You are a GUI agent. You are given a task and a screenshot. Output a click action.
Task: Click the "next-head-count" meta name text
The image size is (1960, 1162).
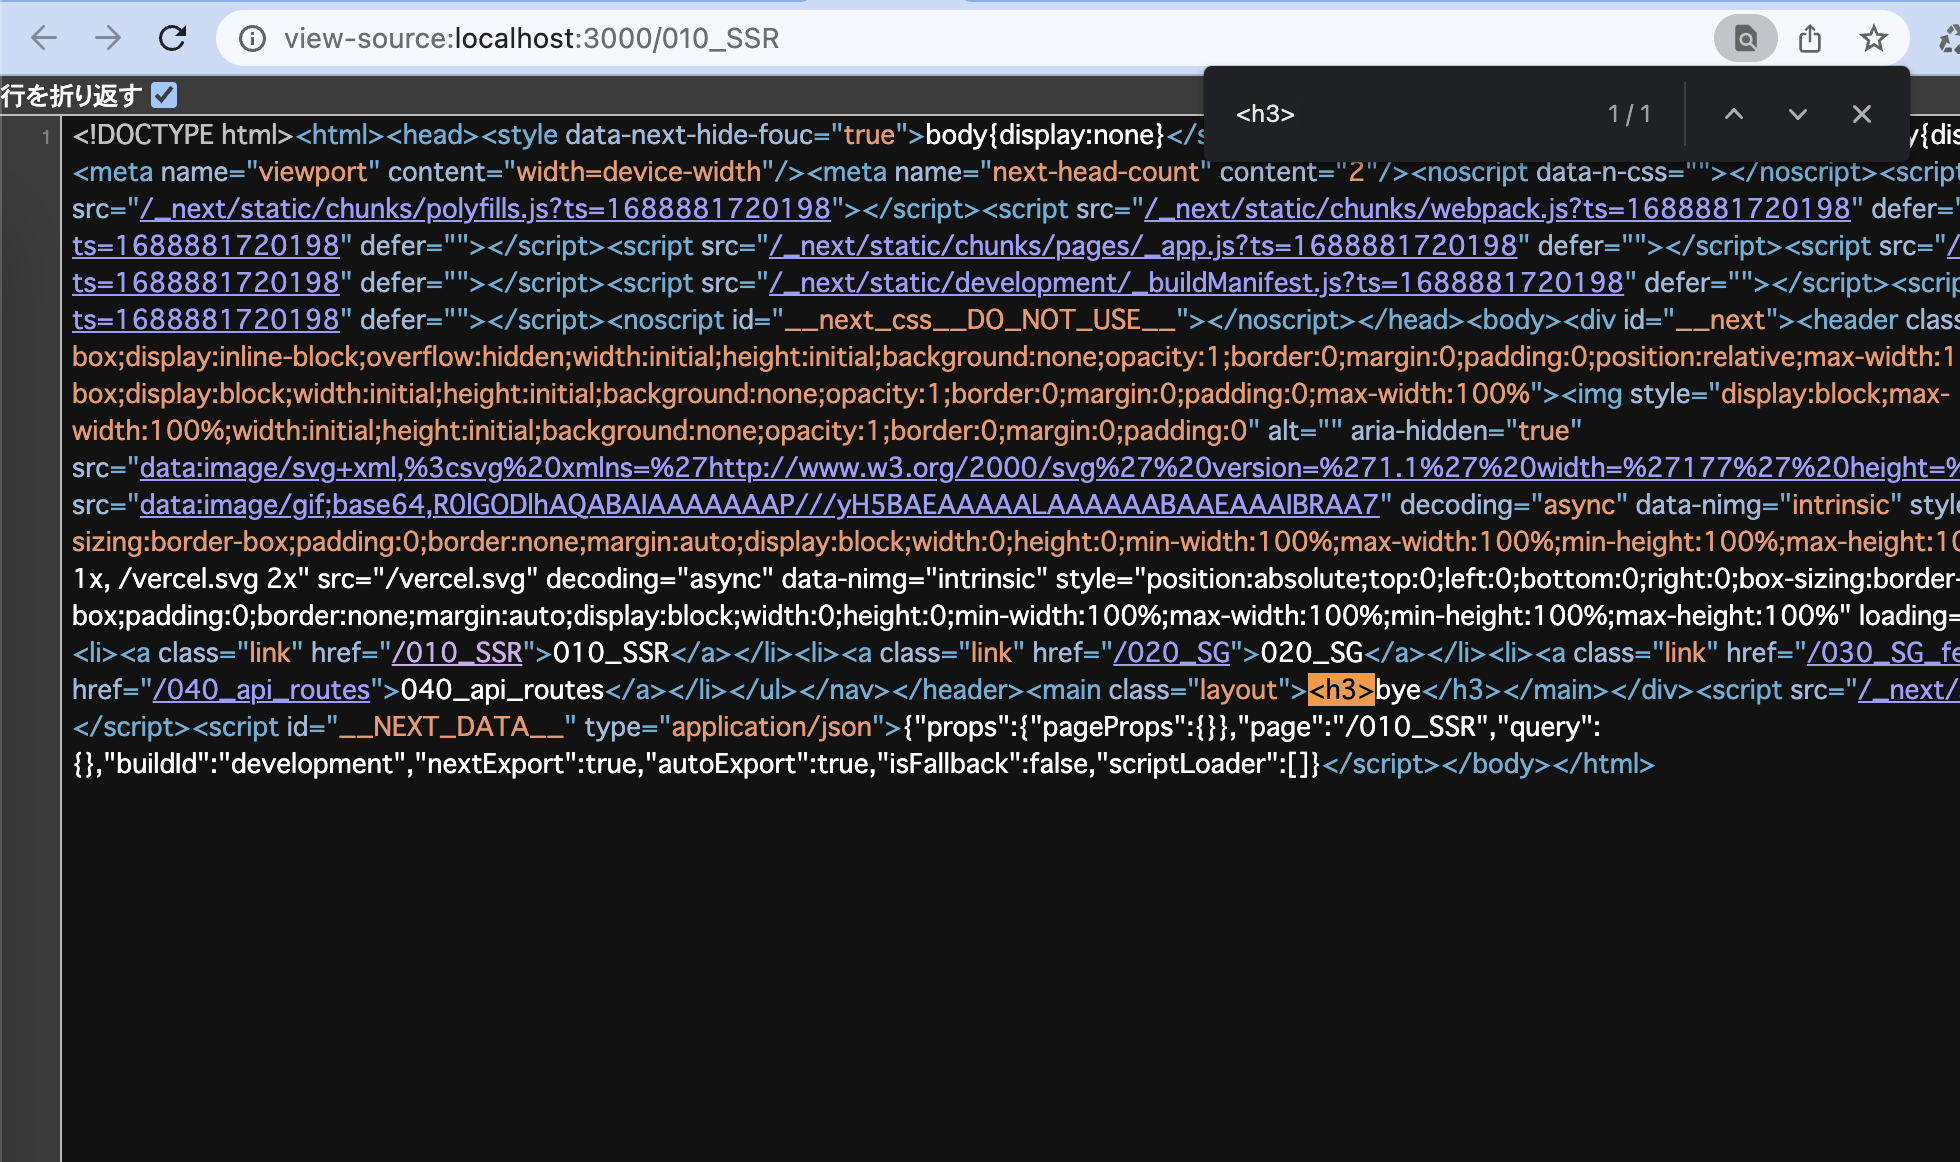1095,171
